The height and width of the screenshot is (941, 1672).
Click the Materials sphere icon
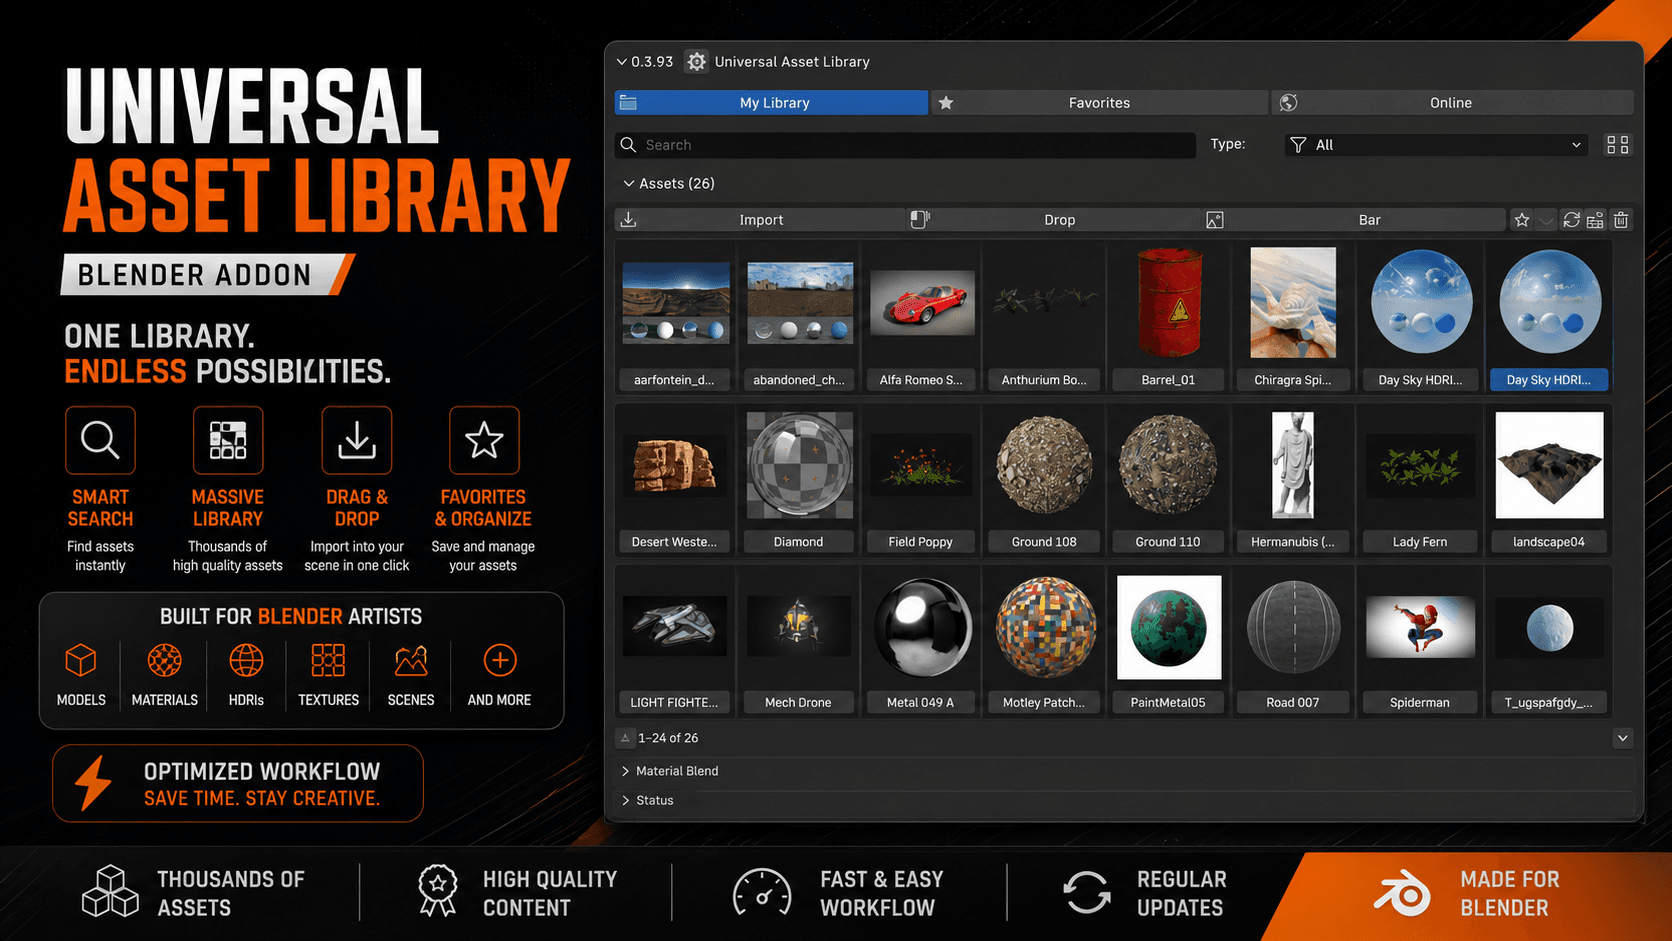click(164, 661)
